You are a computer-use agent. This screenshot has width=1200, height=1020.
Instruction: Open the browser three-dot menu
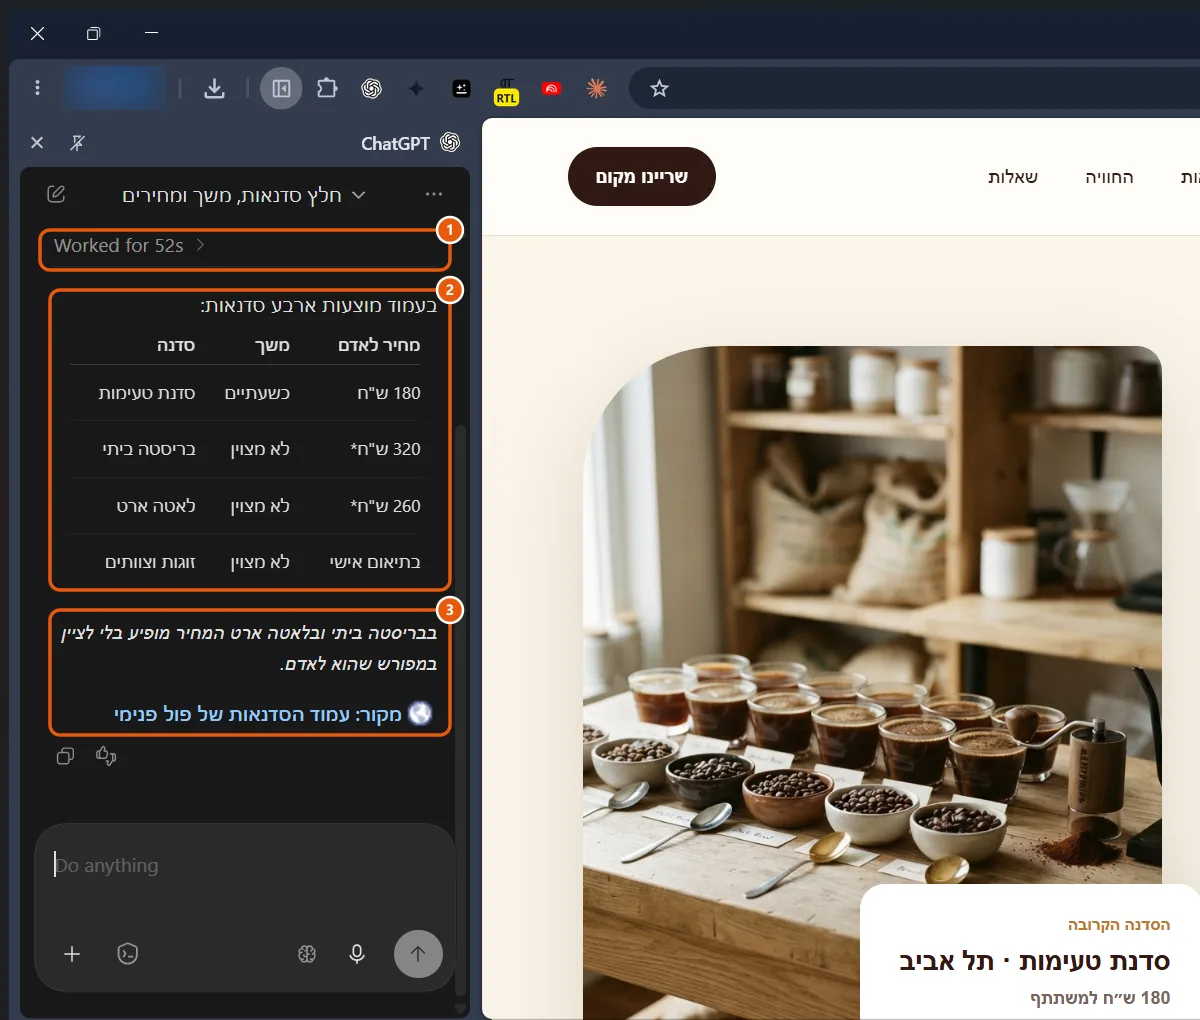[37, 88]
